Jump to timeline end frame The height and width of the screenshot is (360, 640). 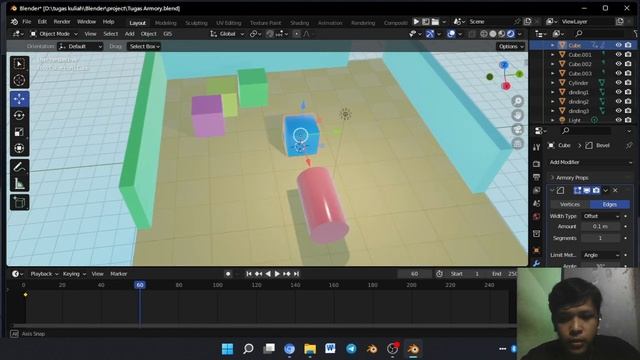(x=296, y=274)
